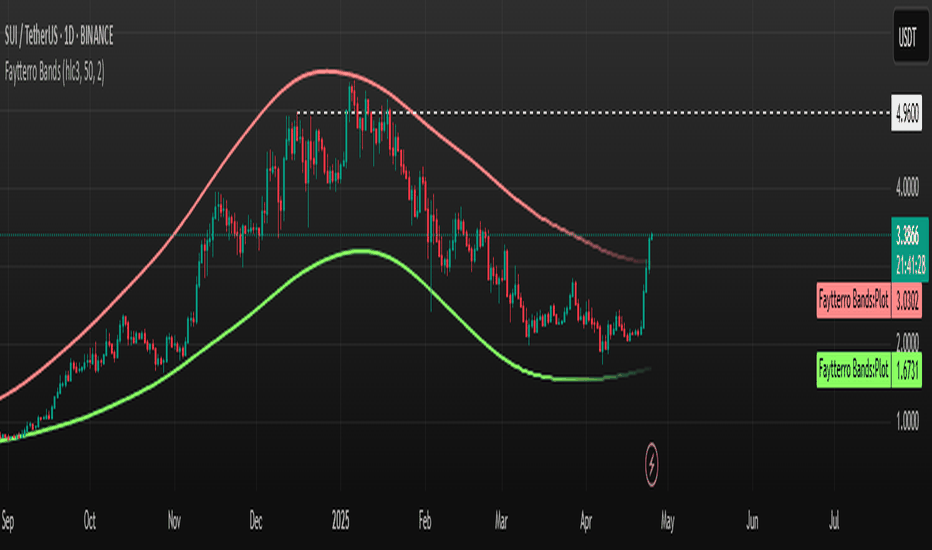Click the Mar time axis label
Screen dimensions: 932x550
pyautogui.click(x=501, y=521)
